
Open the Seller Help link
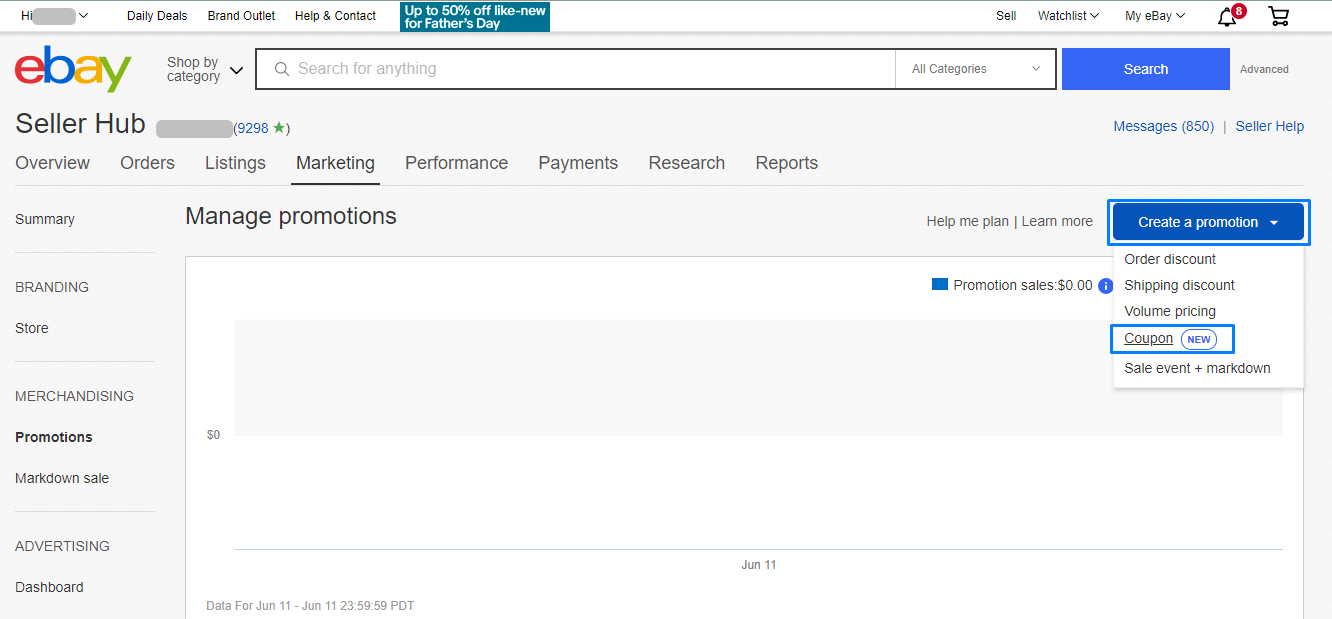tap(1269, 126)
